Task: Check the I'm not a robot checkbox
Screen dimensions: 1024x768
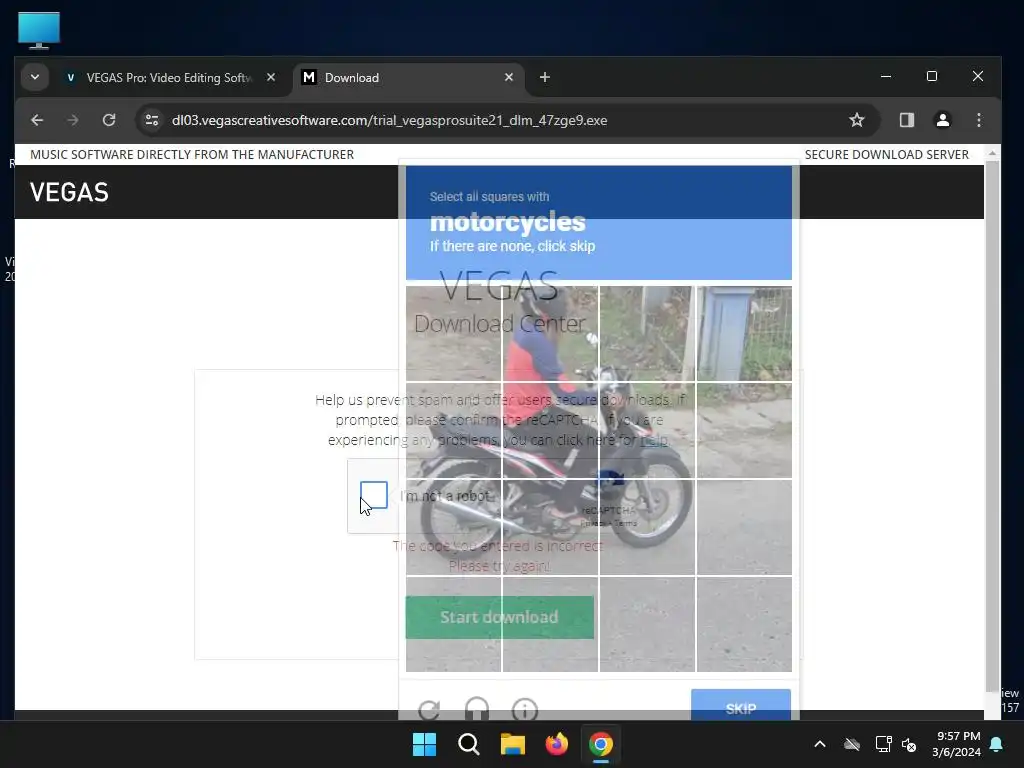Action: pos(374,495)
